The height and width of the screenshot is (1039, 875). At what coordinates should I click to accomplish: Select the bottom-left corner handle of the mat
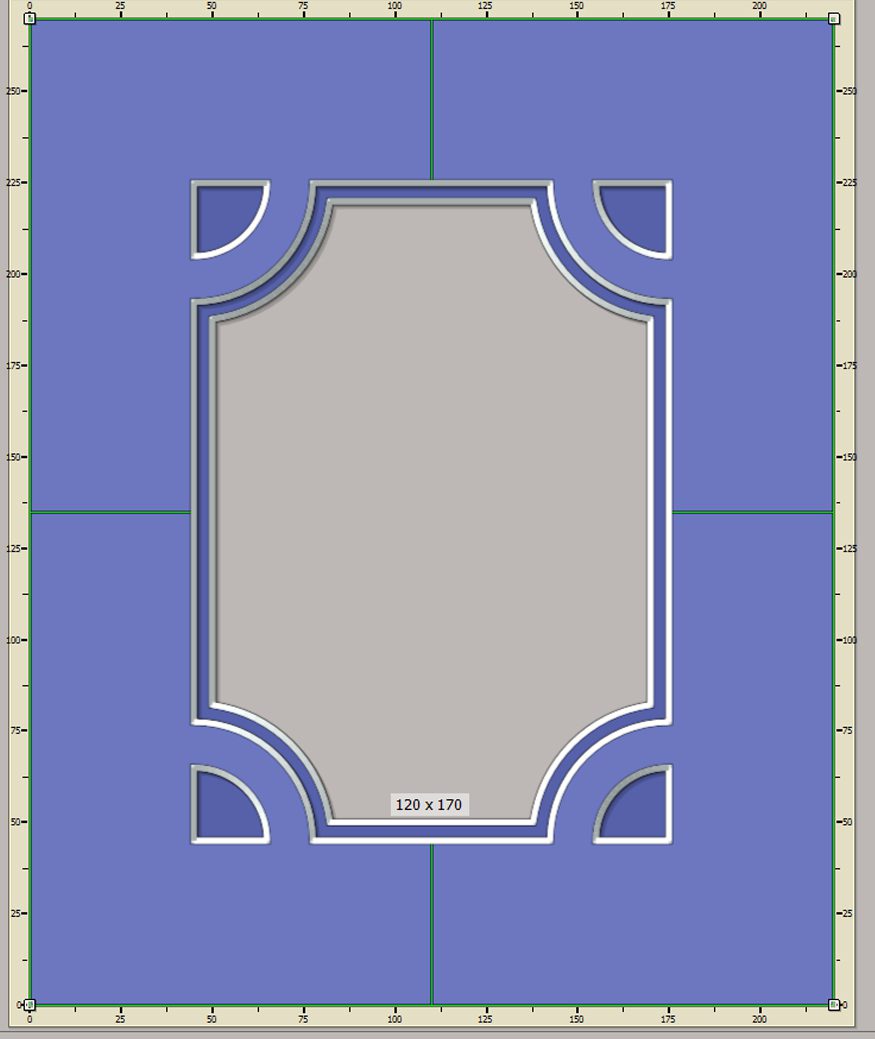pos(30,1005)
